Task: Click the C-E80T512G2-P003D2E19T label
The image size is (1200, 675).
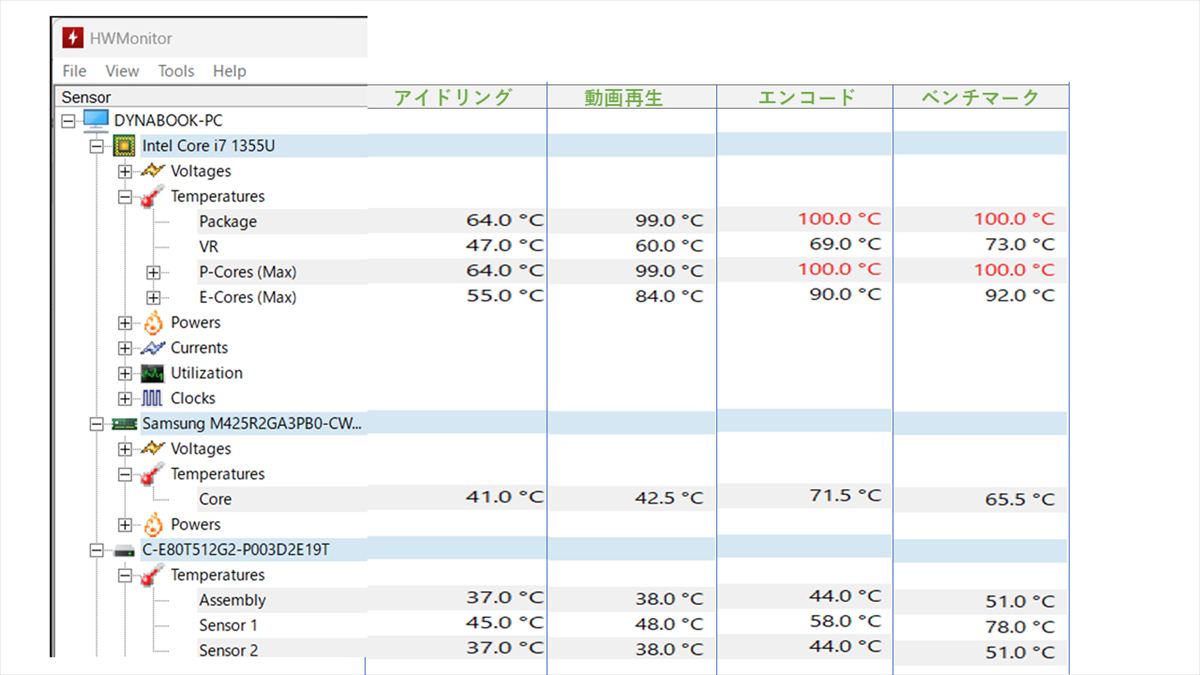Action: [236, 550]
